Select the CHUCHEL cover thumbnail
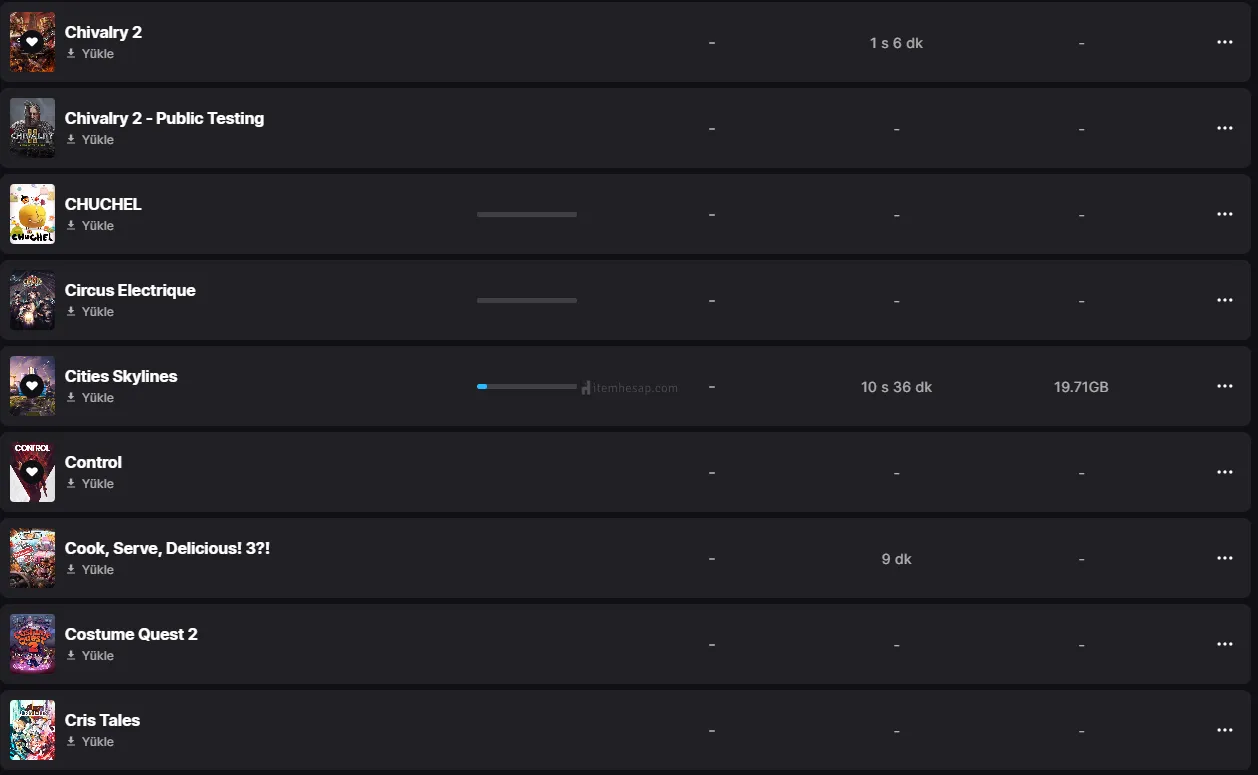The width and height of the screenshot is (1258, 775). [32, 214]
